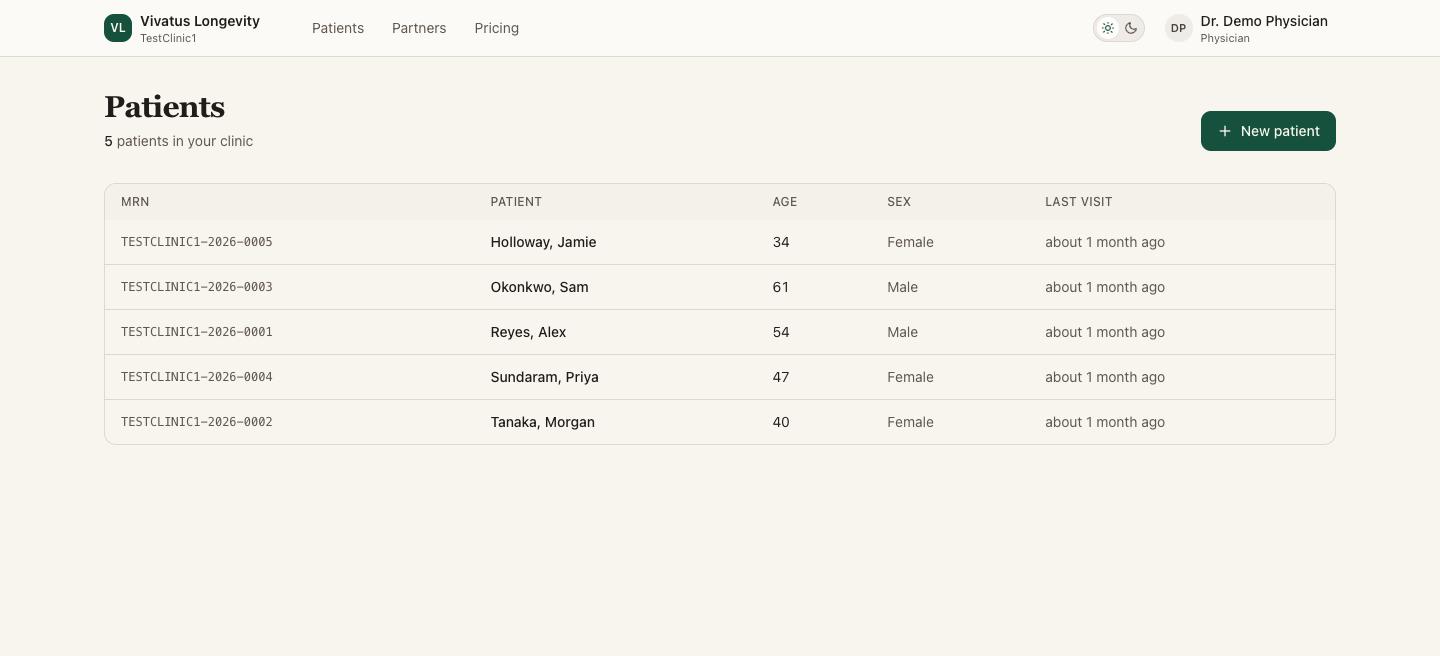Click last visit in Tanaka, Morgan row
The image size is (1440, 656).
[x=1105, y=422]
